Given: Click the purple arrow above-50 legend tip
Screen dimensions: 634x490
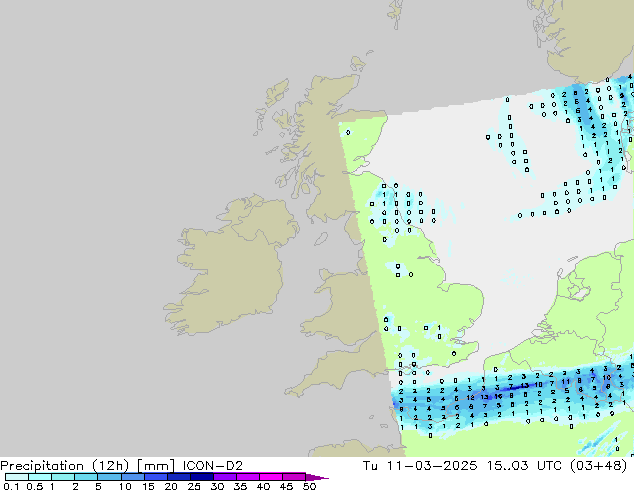Looking at the screenshot, I should point(317,477).
